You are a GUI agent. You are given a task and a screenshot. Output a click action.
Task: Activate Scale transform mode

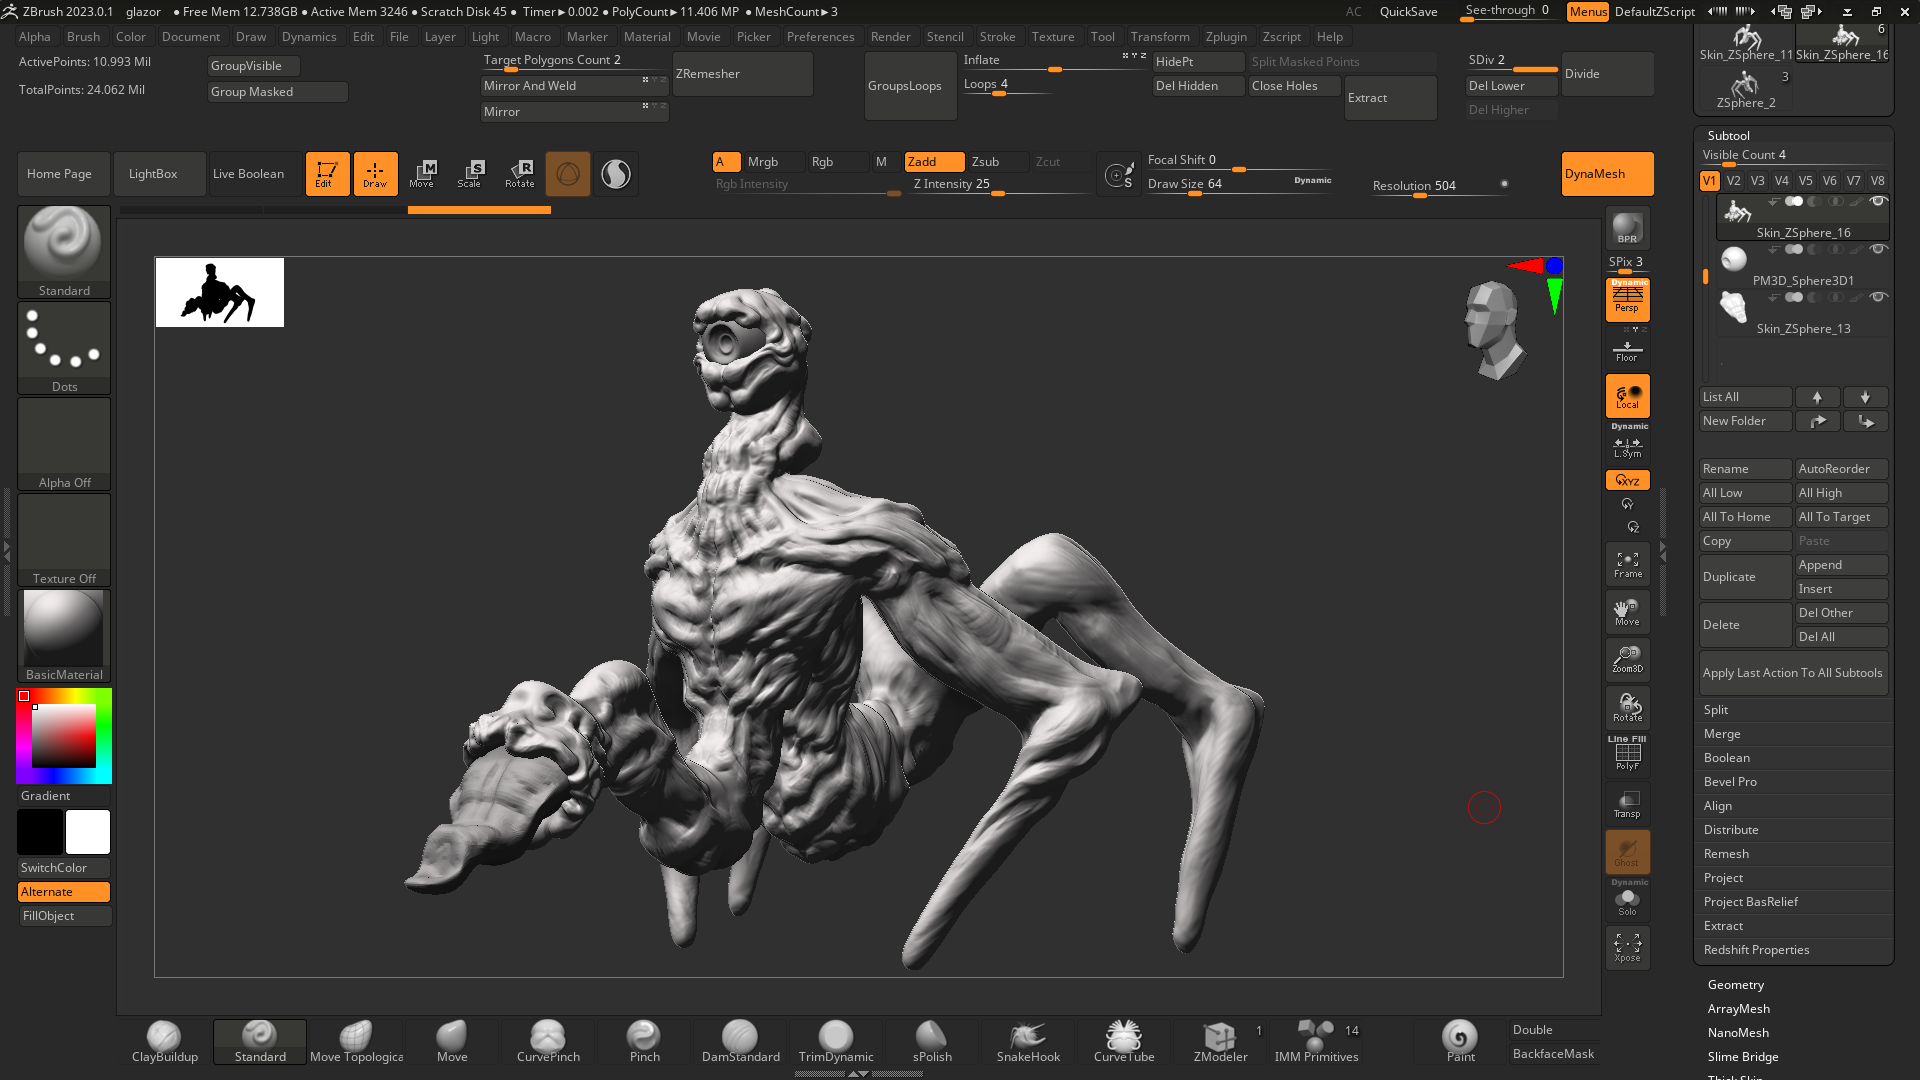coord(469,174)
